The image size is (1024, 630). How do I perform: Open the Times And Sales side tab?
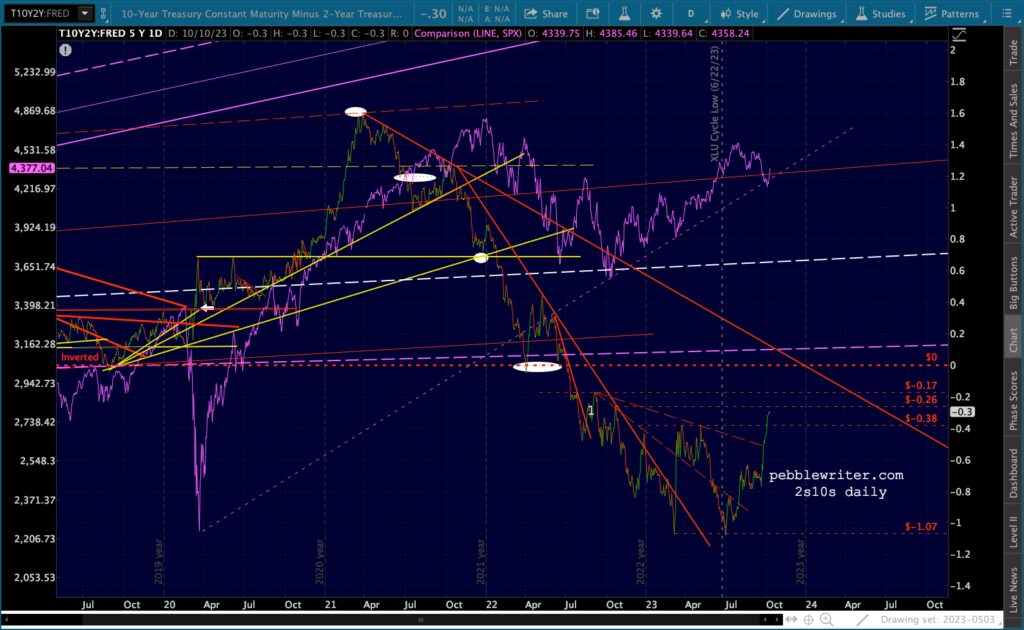tap(1014, 121)
